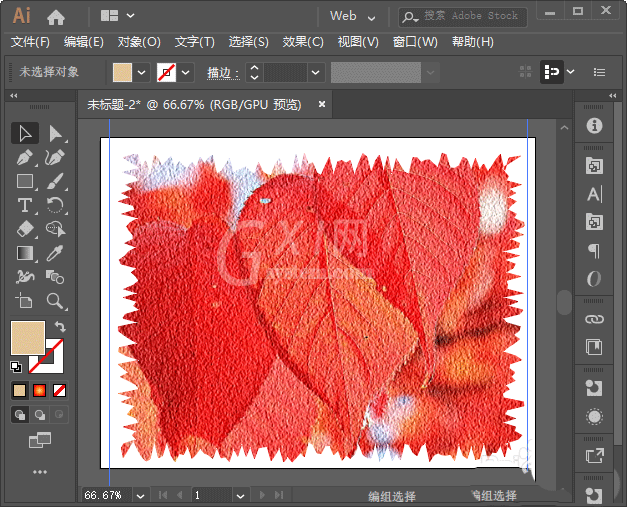This screenshot has height=507, width=627.
Task: Open the 文字(T) menu
Action: point(194,42)
